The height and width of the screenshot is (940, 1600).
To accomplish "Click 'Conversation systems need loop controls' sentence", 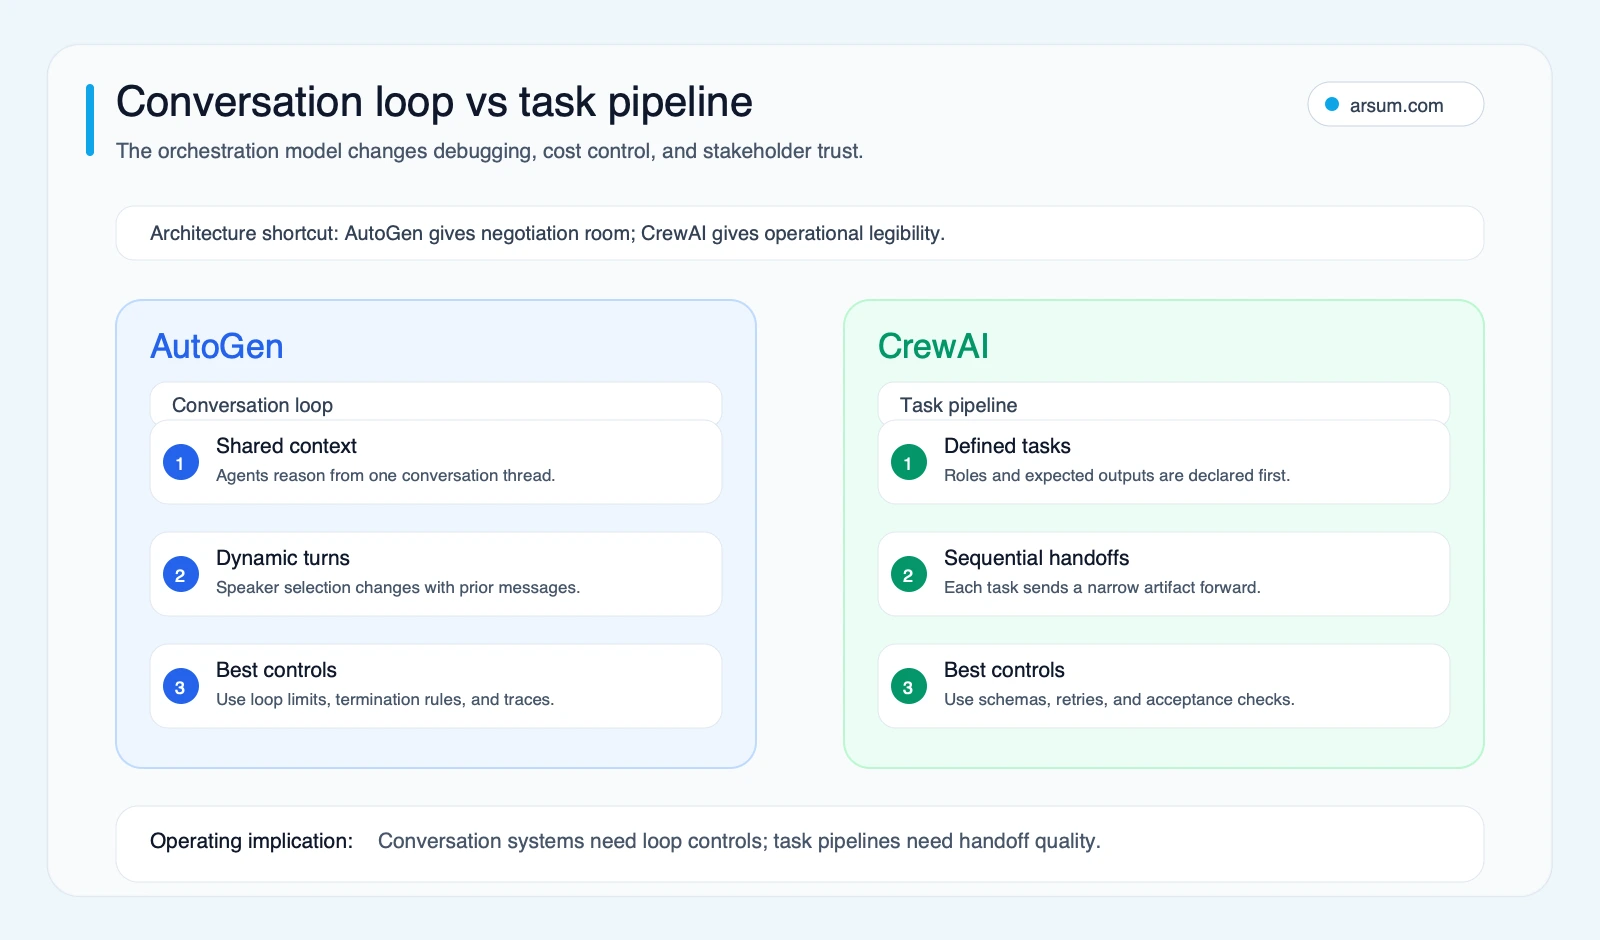I will pos(739,841).
